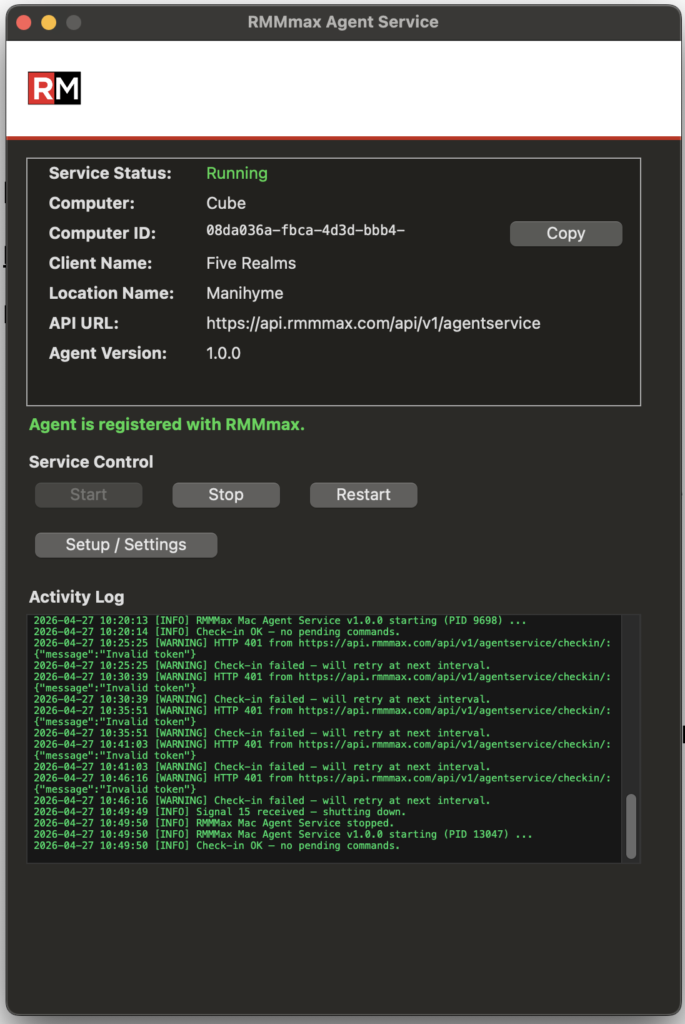Click client name Five Realms
The image size is (685, 1024).
(251, 263)
